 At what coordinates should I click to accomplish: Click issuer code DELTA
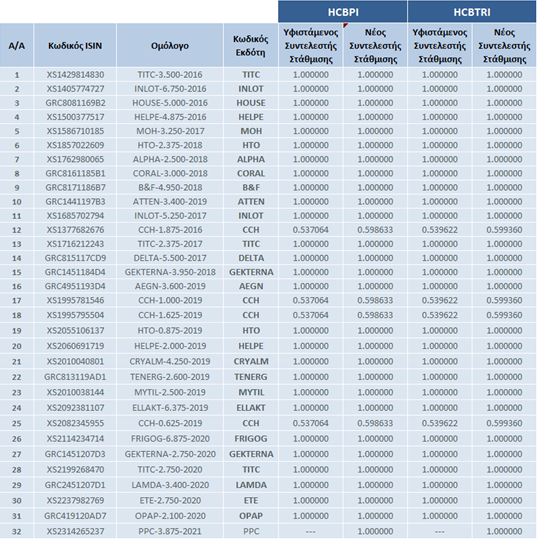[x=251, y=258]
